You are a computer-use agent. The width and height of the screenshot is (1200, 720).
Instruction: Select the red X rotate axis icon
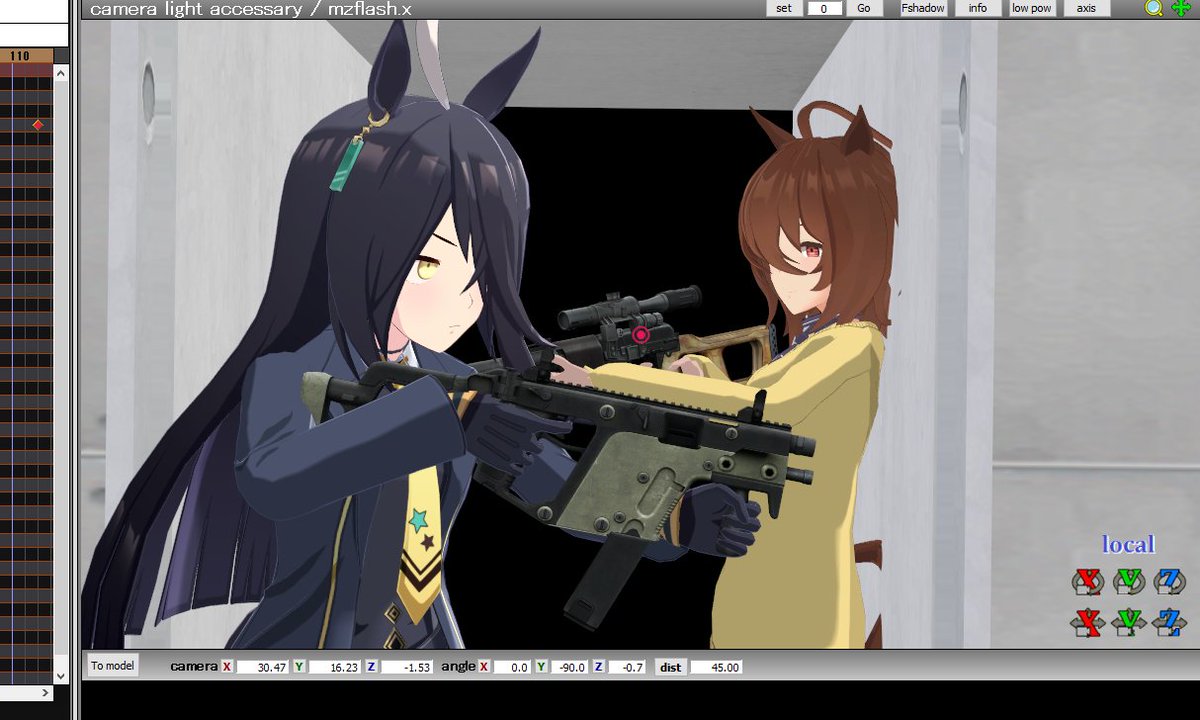click(1086, 582)
